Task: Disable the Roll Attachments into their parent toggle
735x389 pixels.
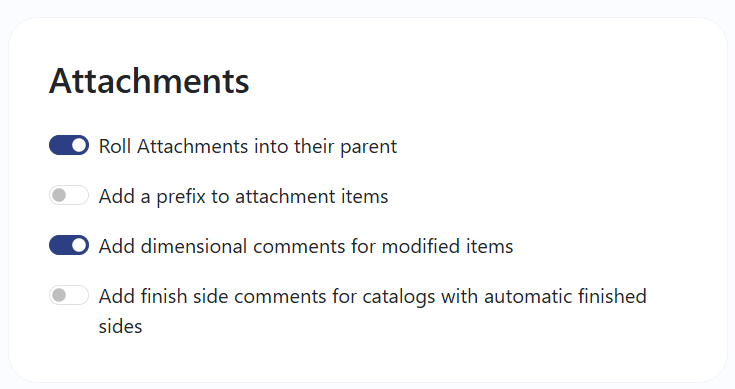Action: 69,145
